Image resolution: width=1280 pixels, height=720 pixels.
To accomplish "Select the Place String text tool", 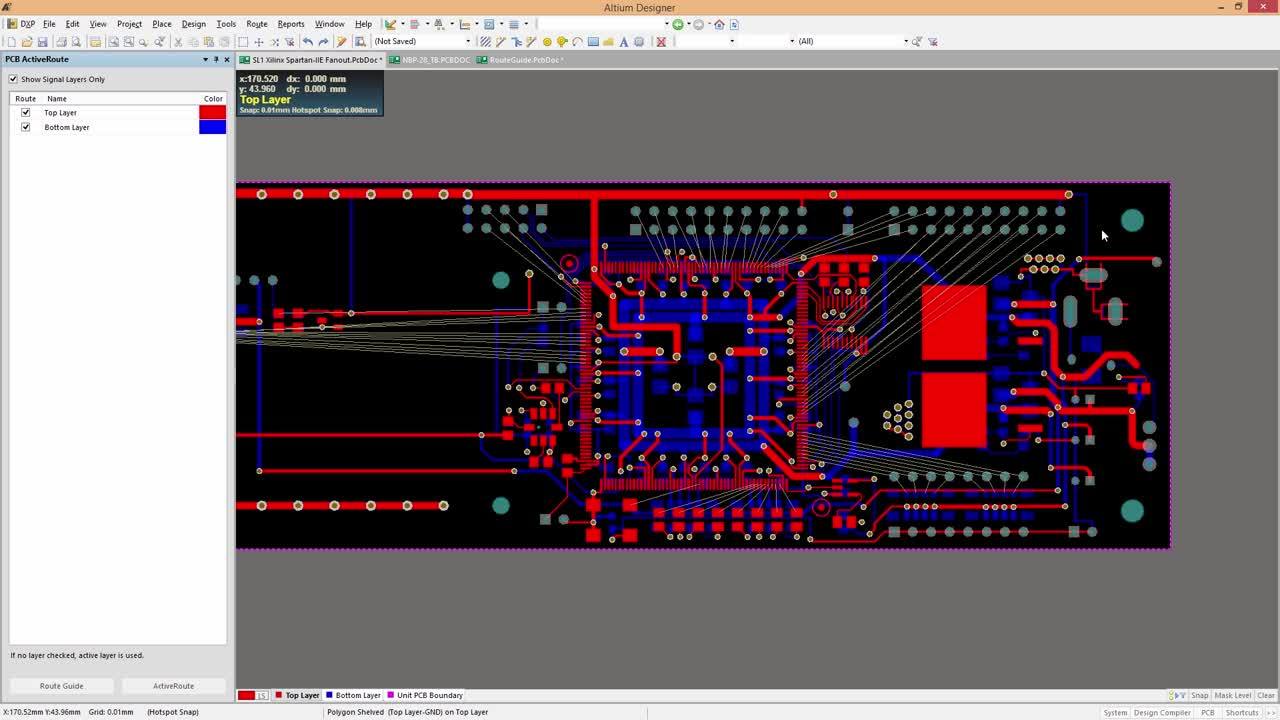I will [624, 42].
